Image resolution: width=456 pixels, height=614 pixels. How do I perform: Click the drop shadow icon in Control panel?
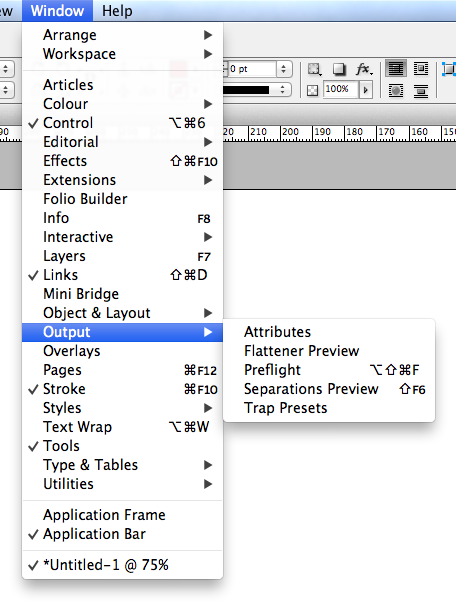[x=339, y=69]
